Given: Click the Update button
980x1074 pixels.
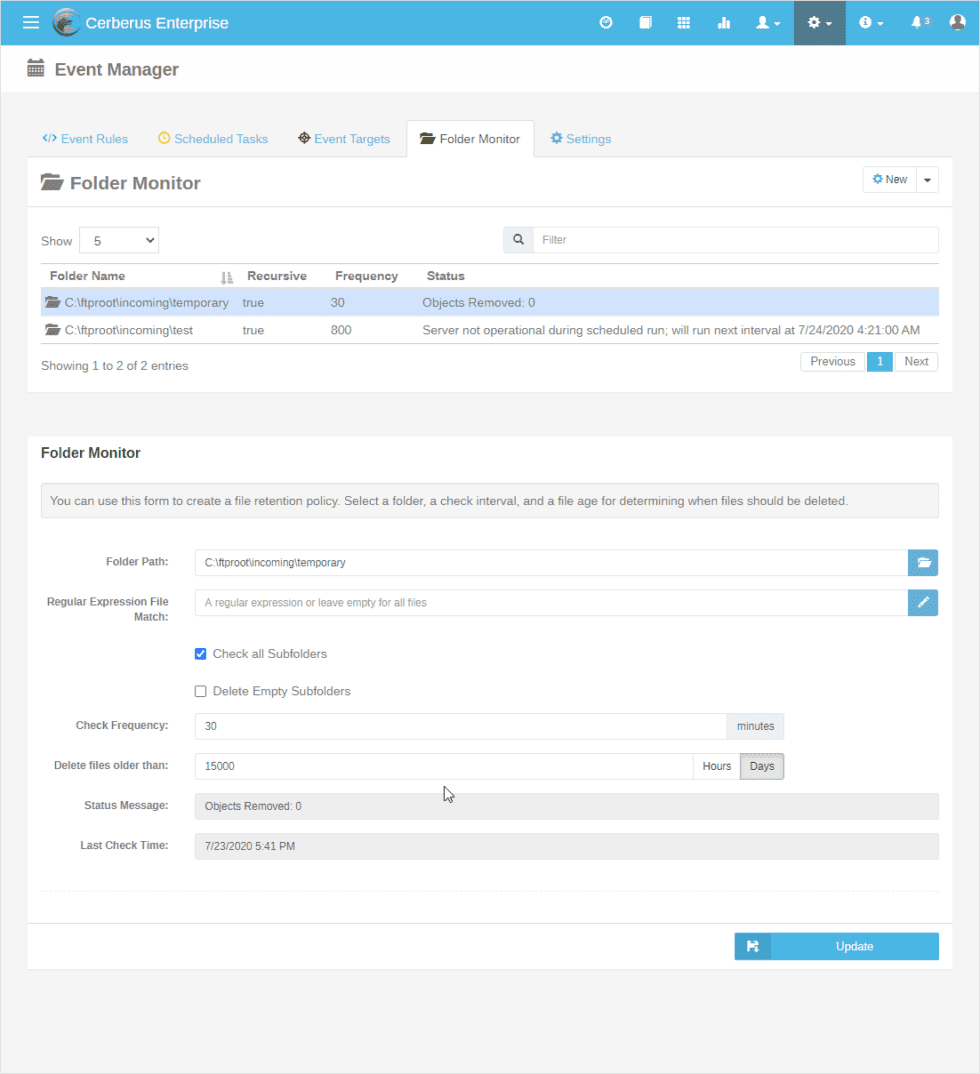Looking at the screenshot, I should click(x=854, y=945).
